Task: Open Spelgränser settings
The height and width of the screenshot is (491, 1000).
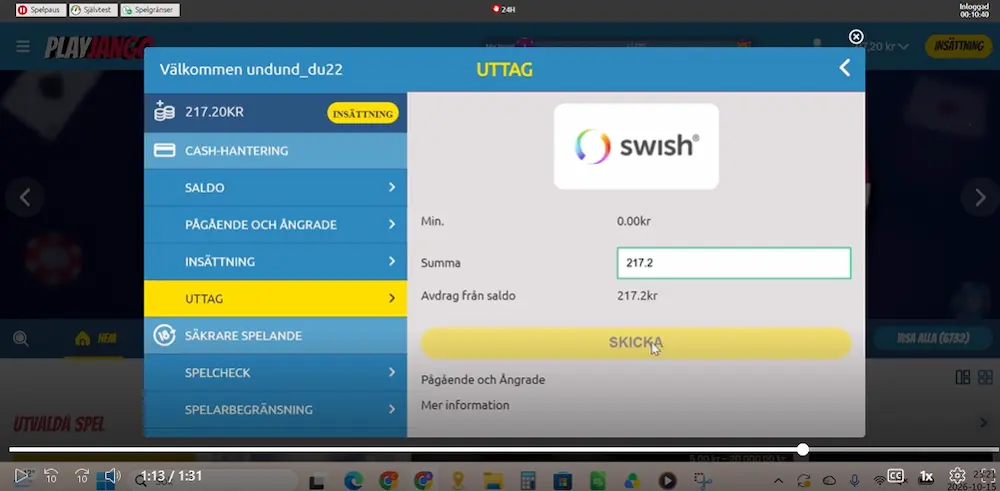Action: coord(150,10)
